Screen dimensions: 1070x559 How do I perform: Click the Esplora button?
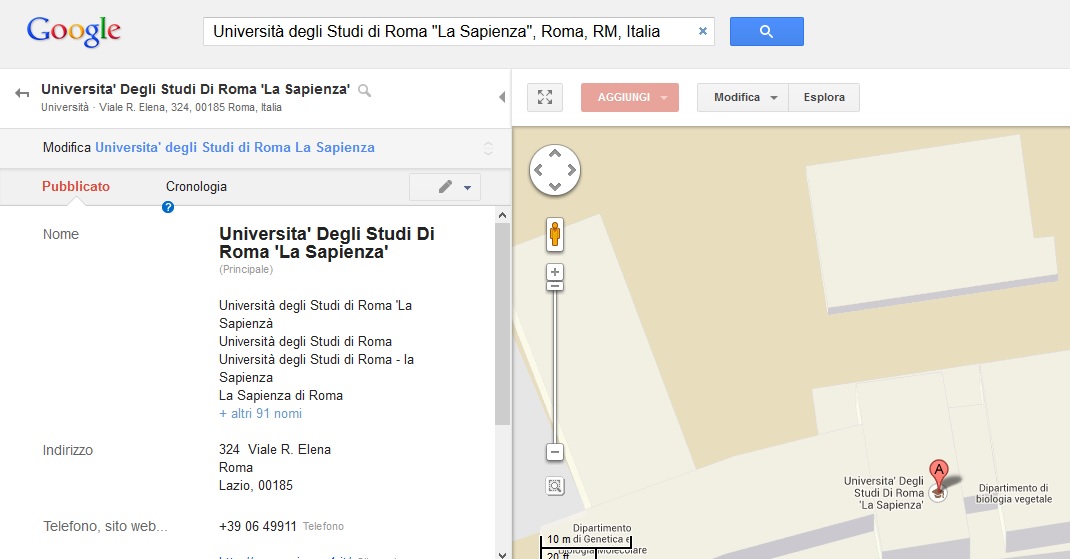click(824, 97)
